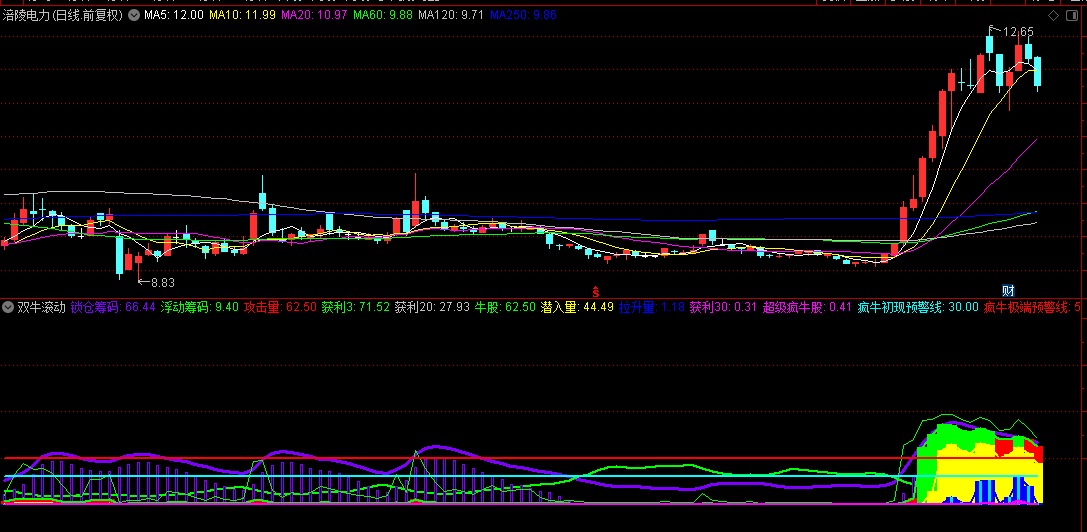
Task: Click the red 攻击量: 62.50 label
Action: tap(280, 307)
